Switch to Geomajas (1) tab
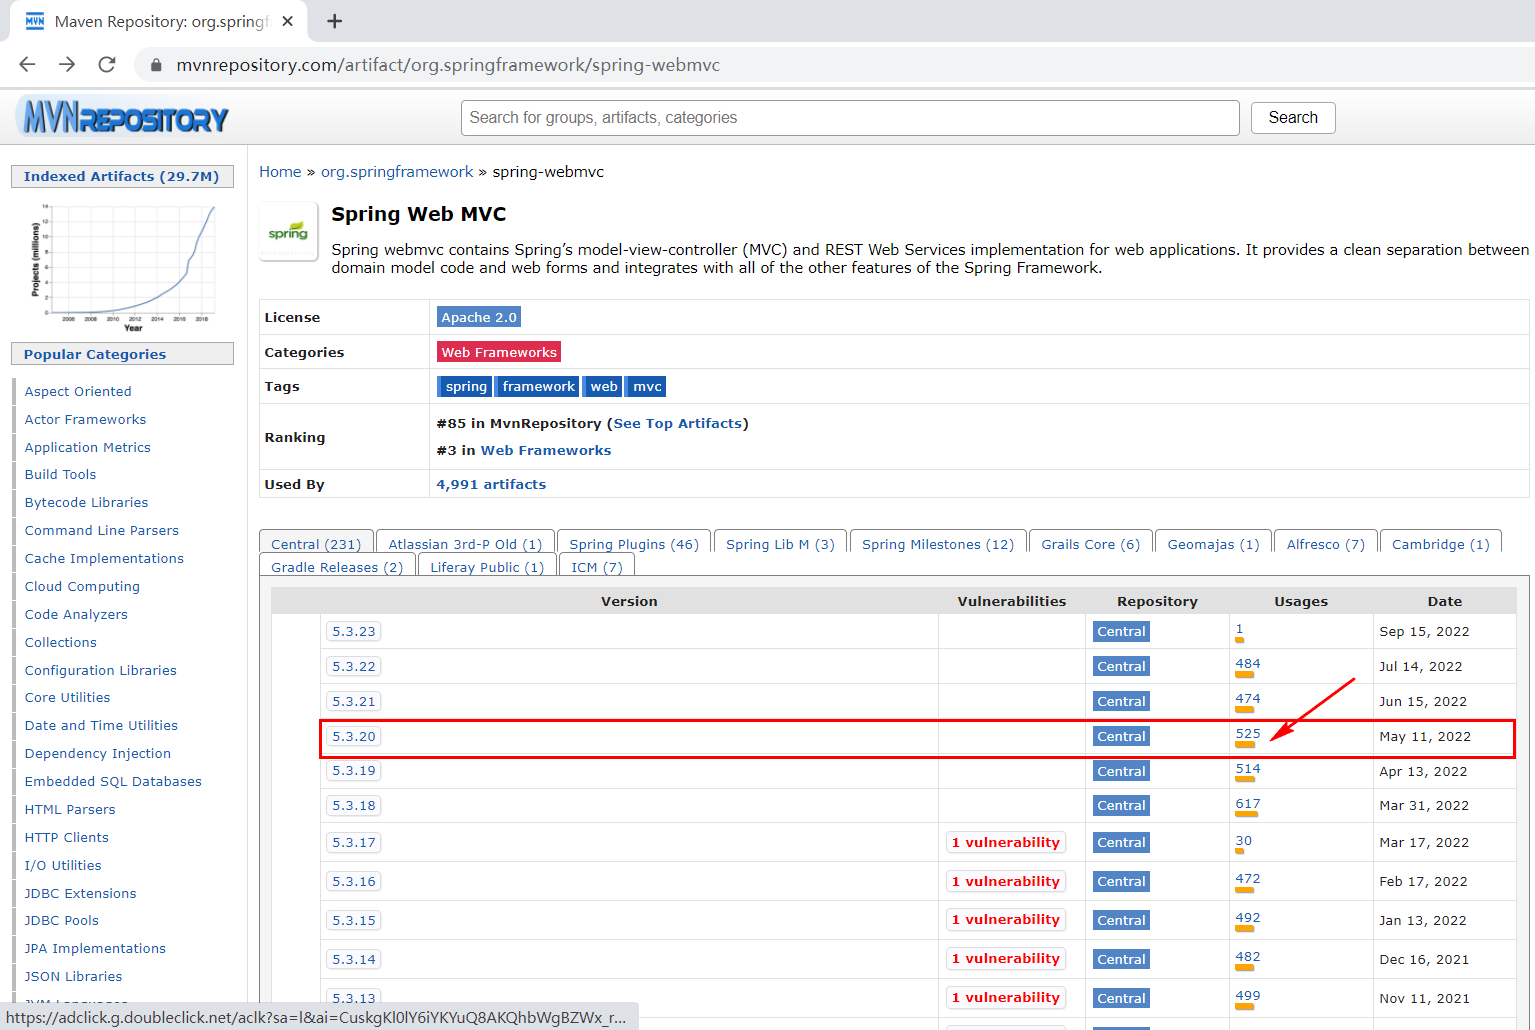The image size is (1535, 1030). (1213, 544)
